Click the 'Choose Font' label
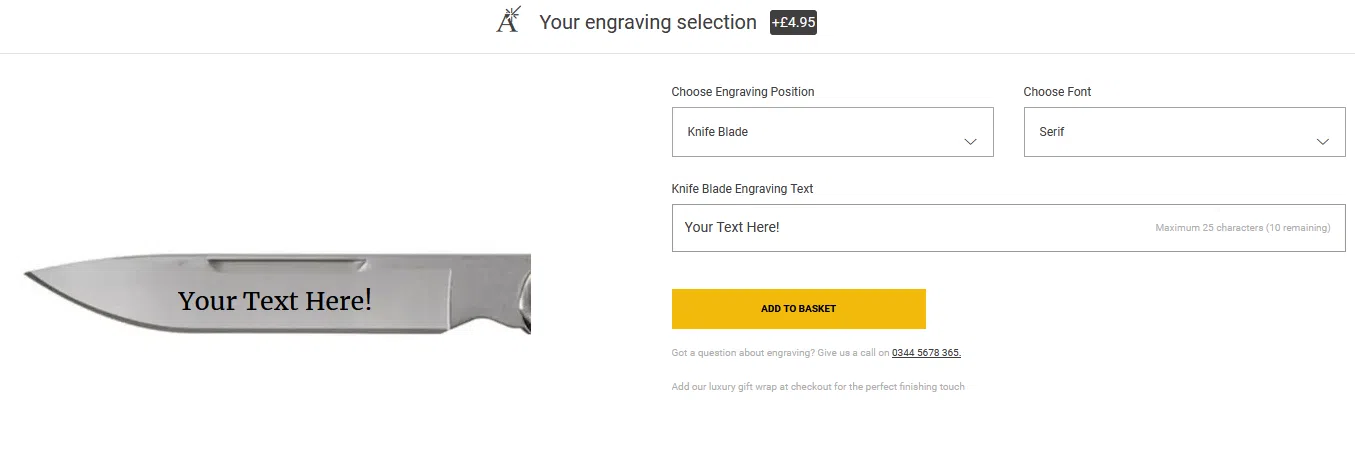 point(1057,92)
